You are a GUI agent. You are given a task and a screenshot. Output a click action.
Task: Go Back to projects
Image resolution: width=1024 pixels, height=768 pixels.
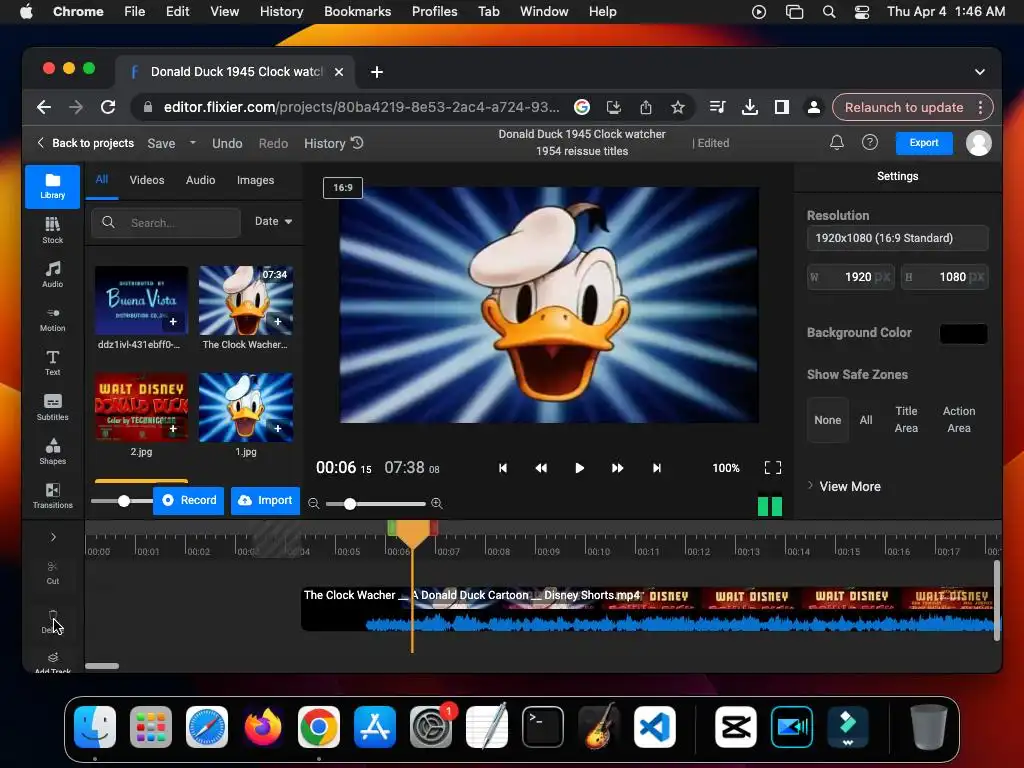pos(86,143)
